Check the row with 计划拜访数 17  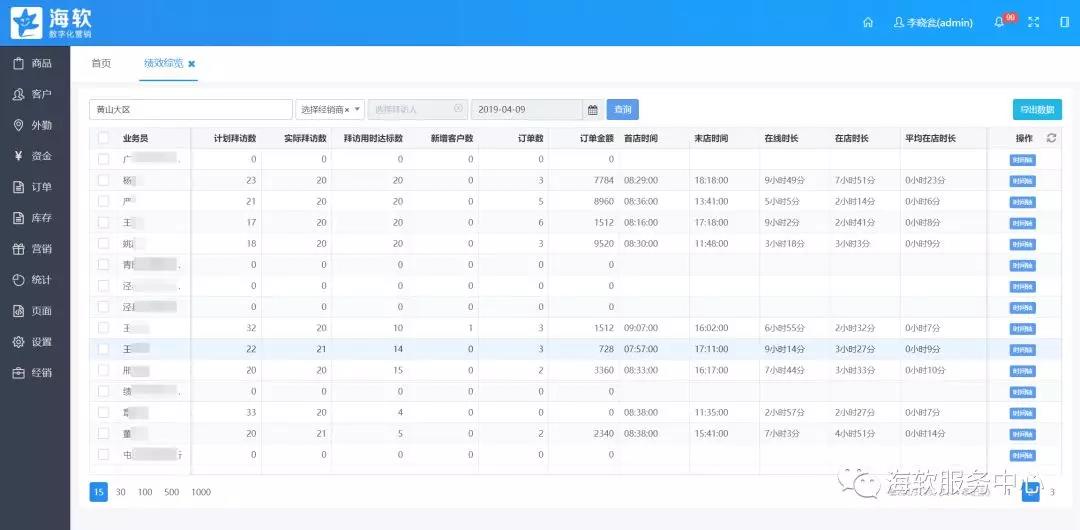point(103,223)
